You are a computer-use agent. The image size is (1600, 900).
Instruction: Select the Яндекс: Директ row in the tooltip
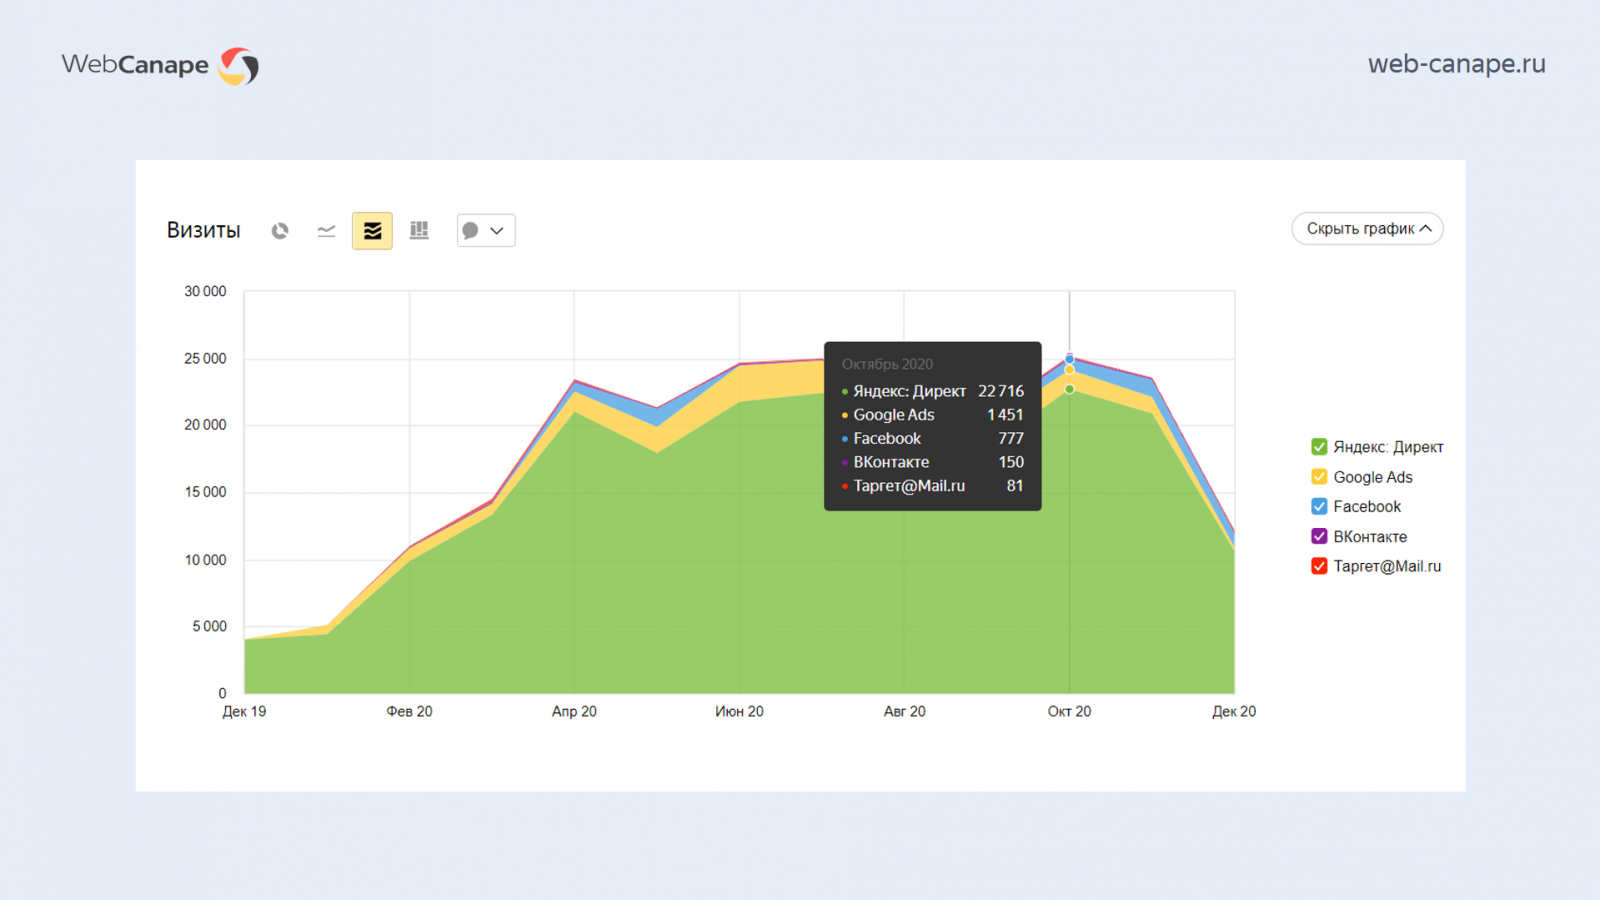pos(932,391)
